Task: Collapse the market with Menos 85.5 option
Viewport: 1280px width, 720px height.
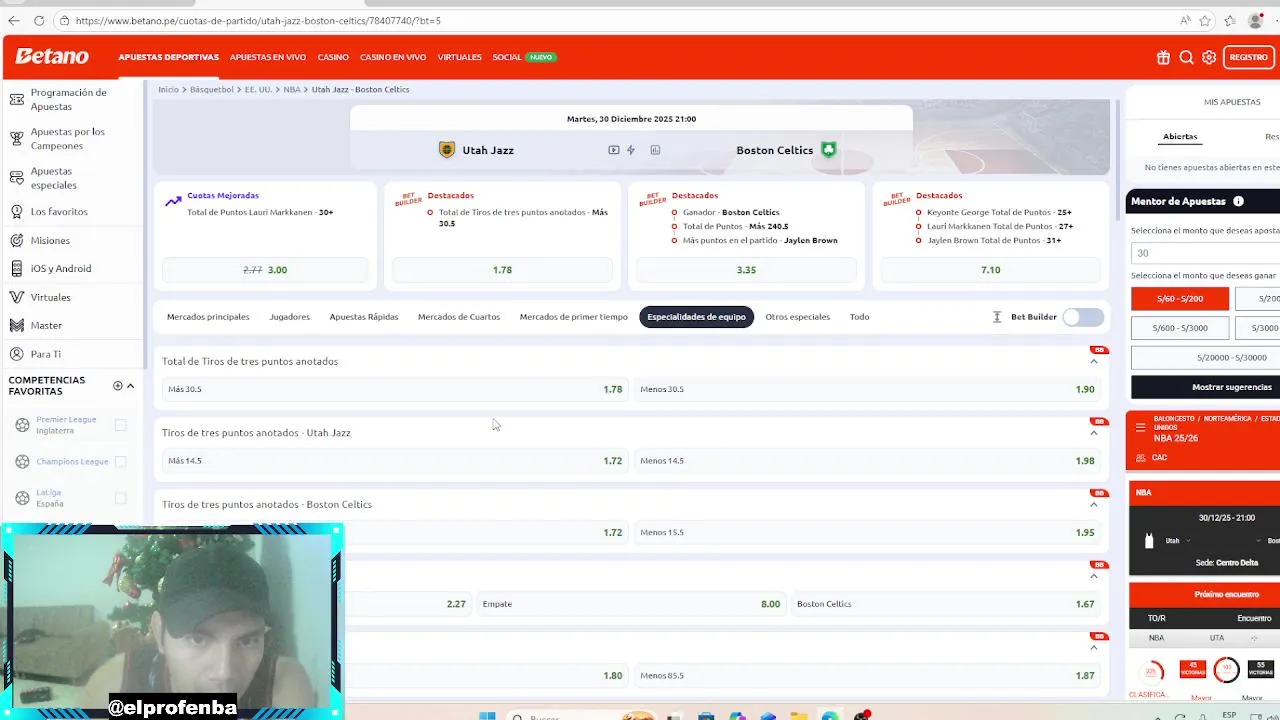Action: (1093, 648)
